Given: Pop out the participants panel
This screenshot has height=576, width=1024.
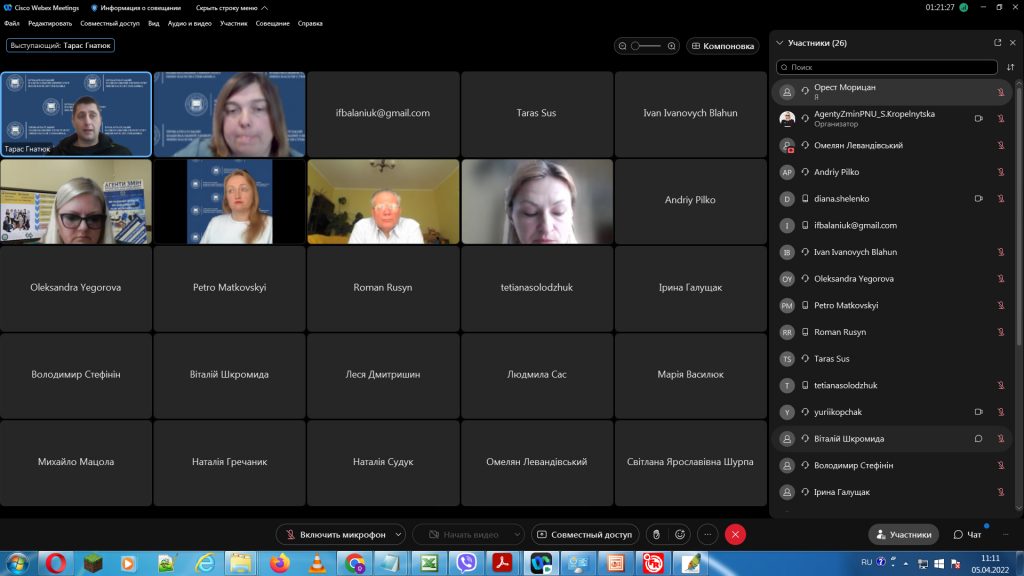Looking at the screenshot, I should tap(997, 43).
